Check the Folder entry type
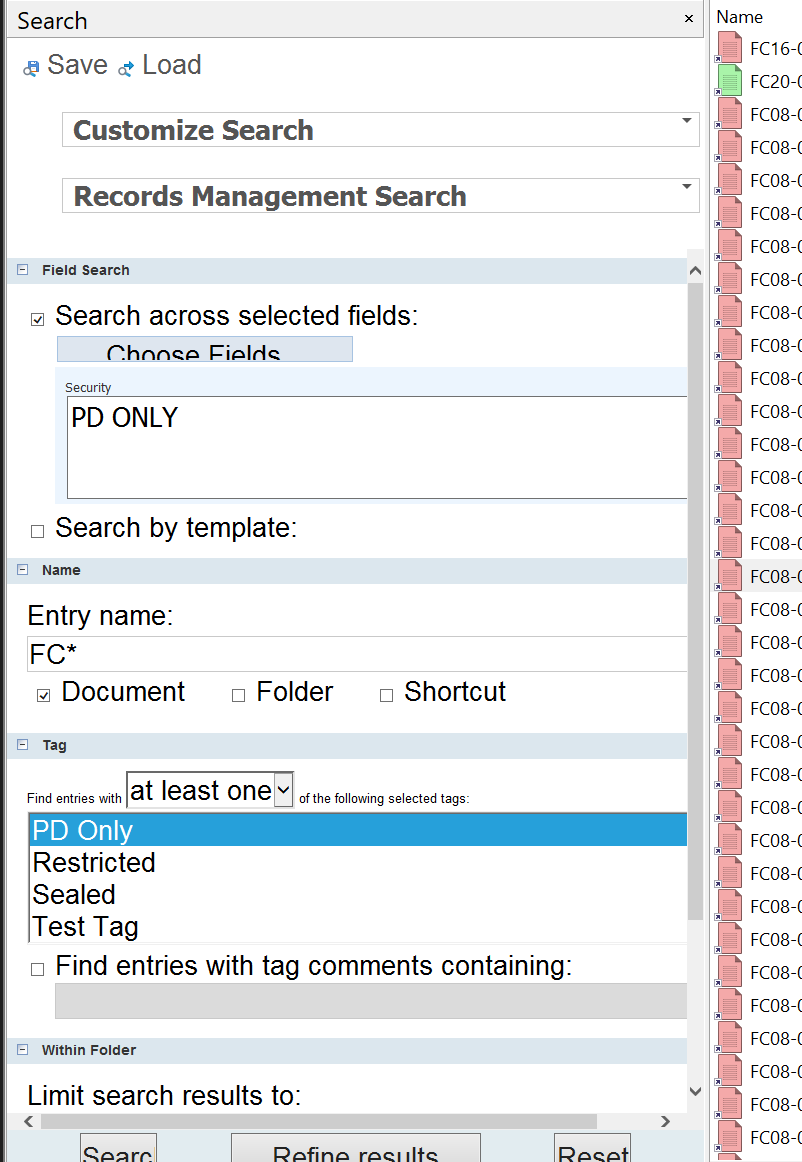802x1162 pixels. 238,696
